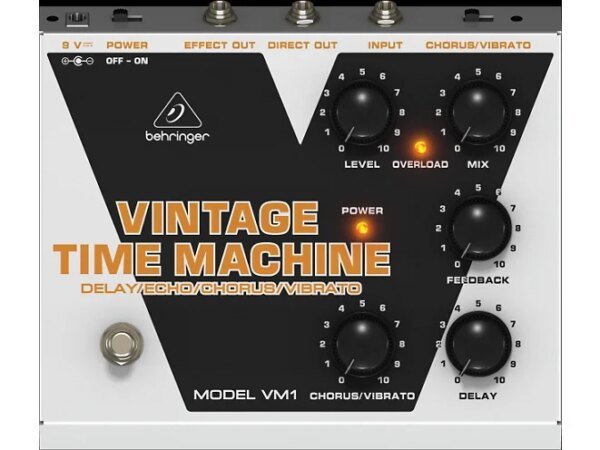
Task: Click the MIX knob
Action: [478, 112]
